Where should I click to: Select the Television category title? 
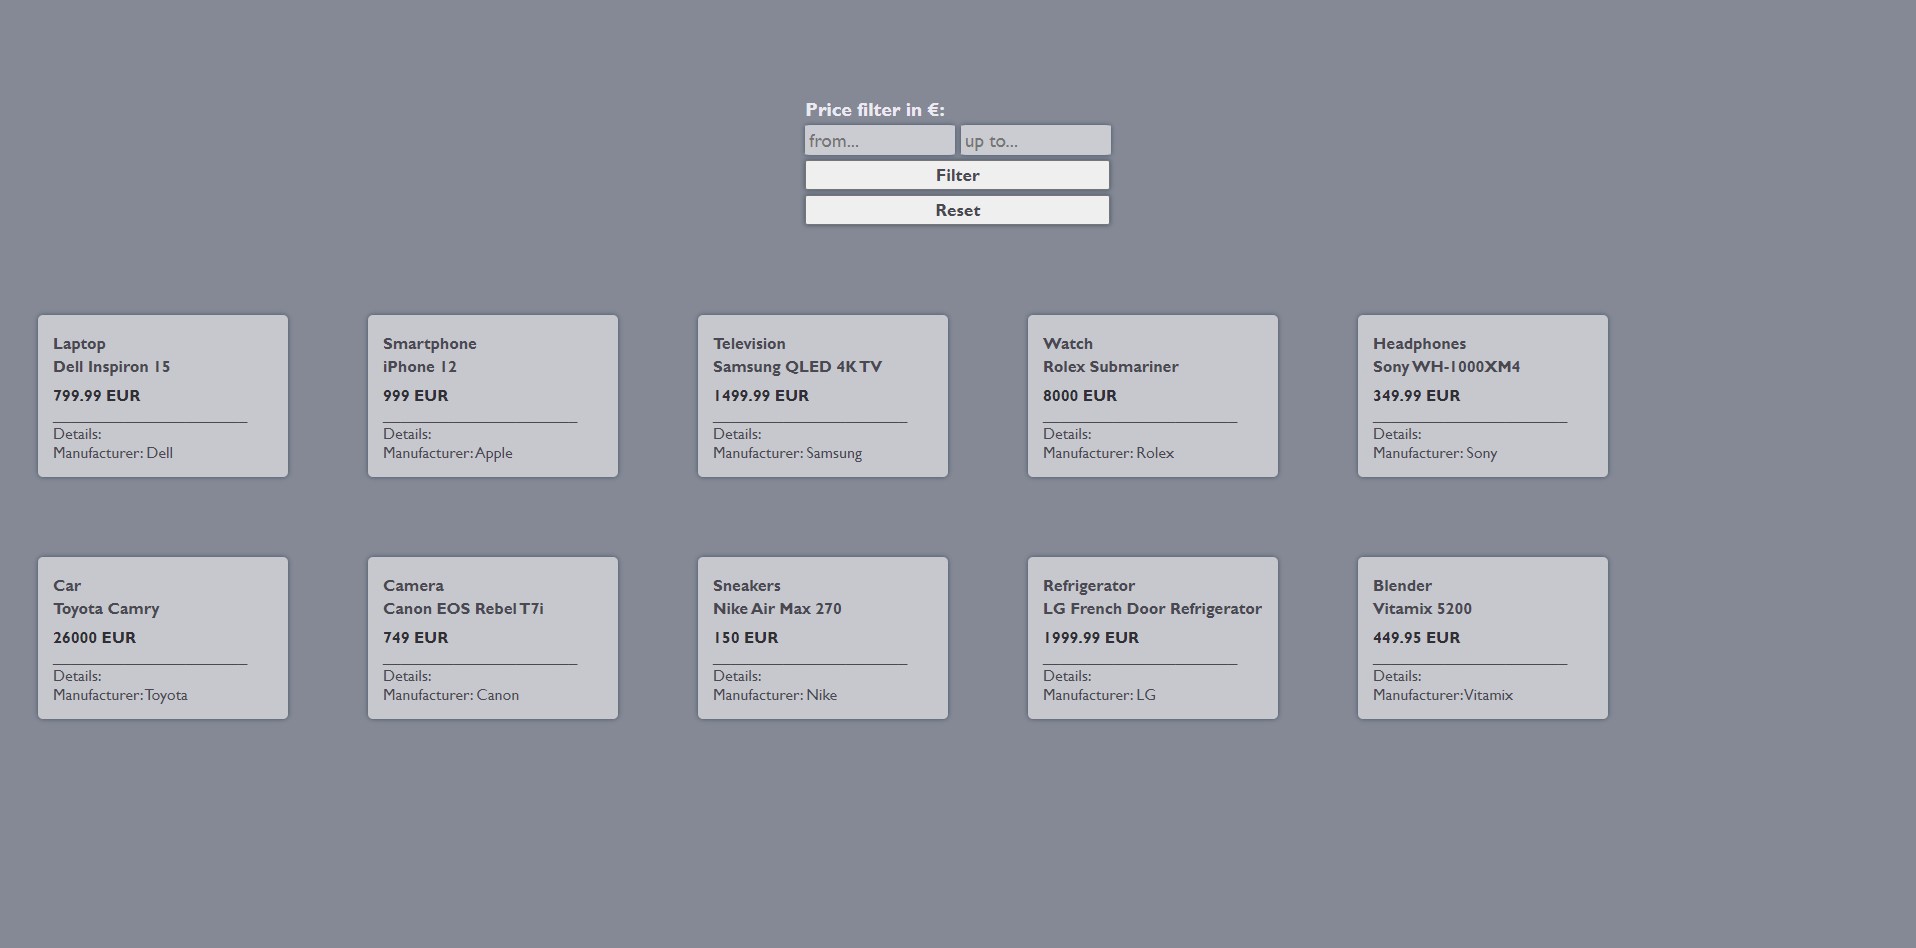749,344
